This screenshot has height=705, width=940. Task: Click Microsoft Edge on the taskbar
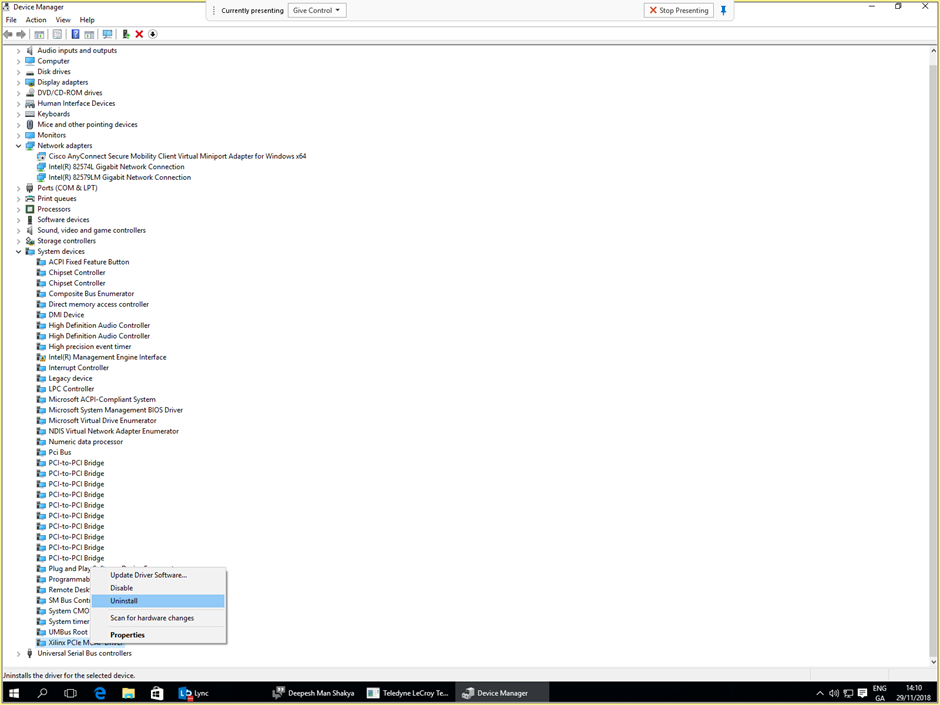coord(100,692)
